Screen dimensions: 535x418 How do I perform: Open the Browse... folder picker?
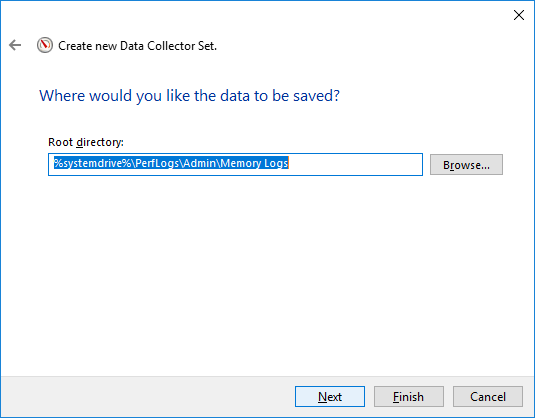coord(466,164)
